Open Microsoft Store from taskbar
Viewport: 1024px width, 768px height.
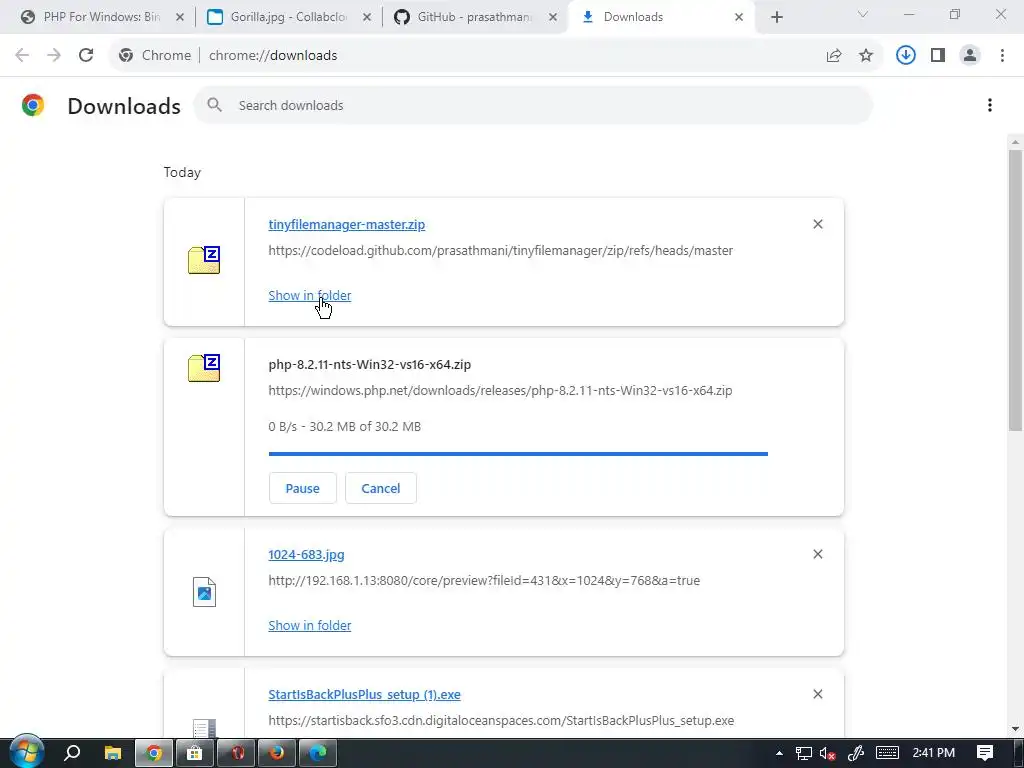click(x=194, y=753)
